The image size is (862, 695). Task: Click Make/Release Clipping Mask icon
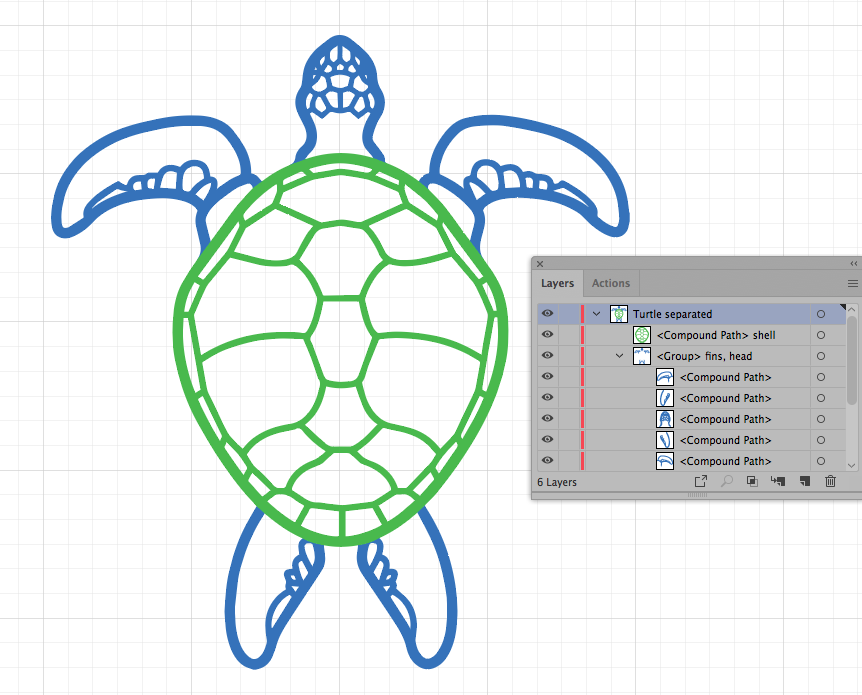[x=752, y=482]
